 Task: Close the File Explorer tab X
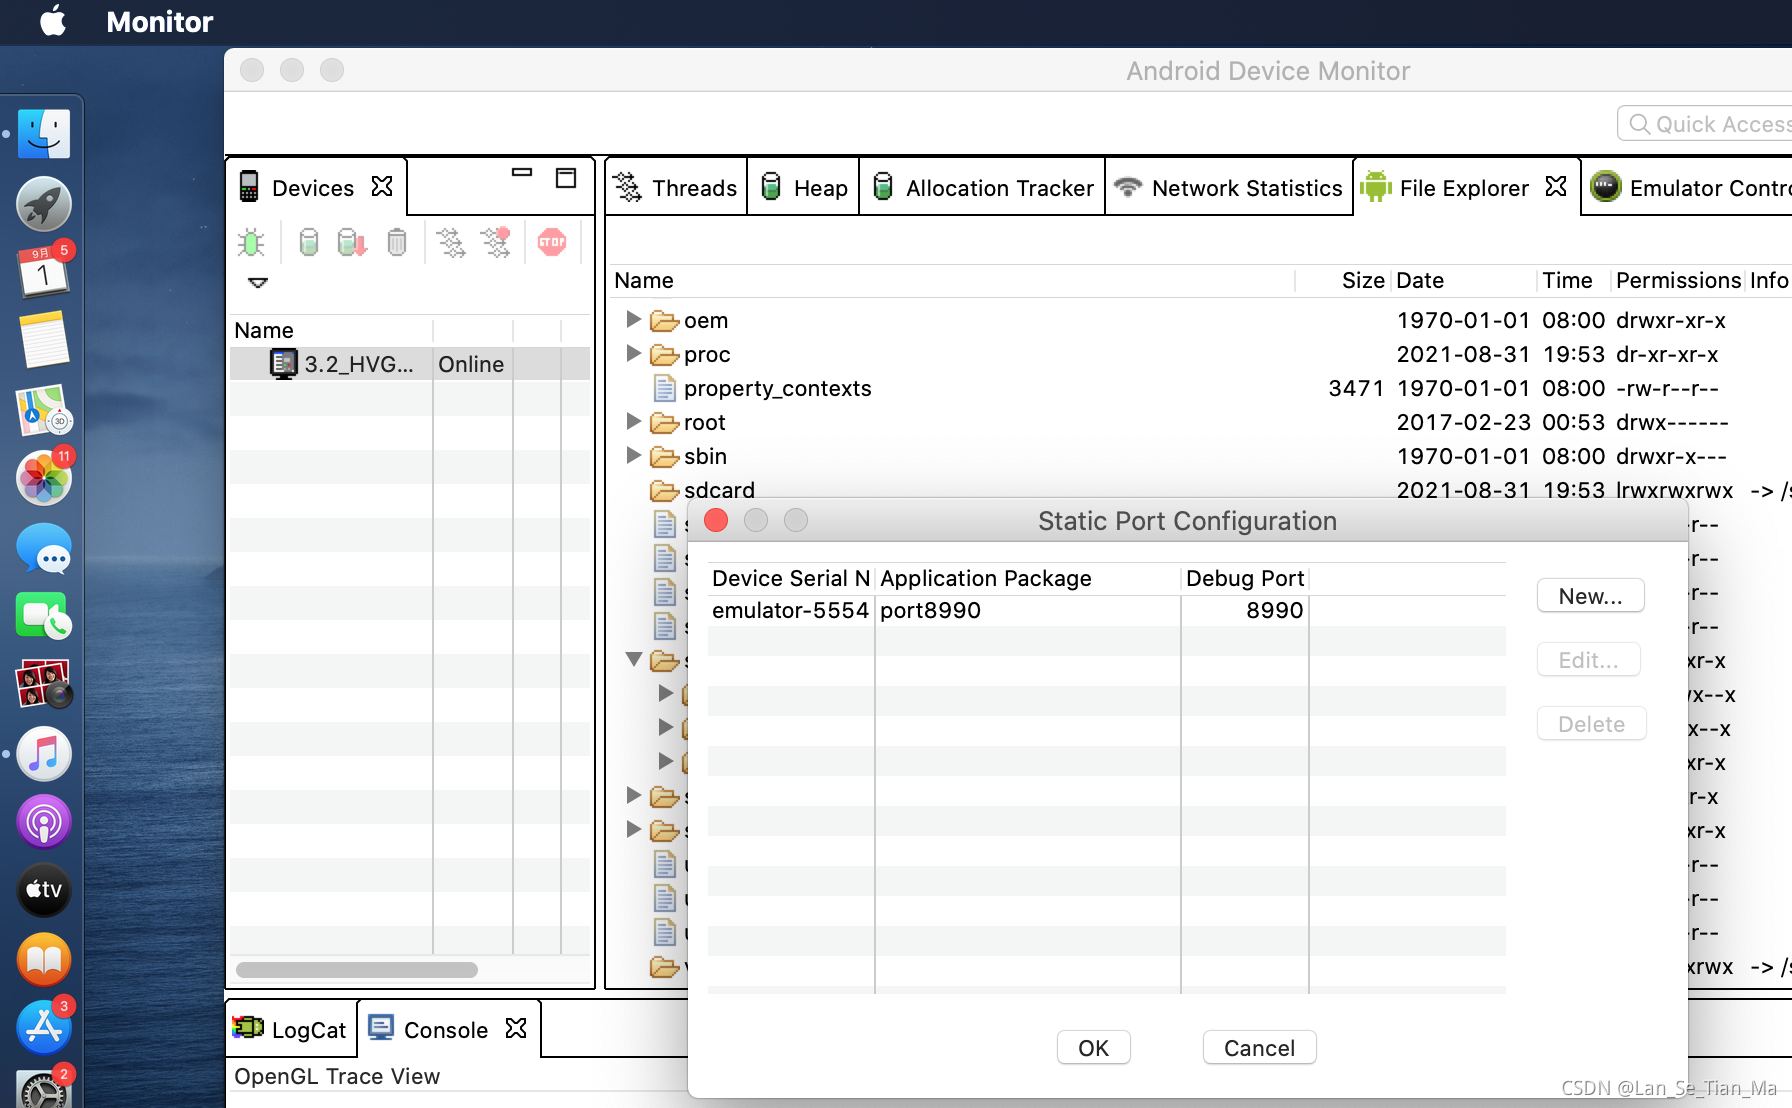point(1556,187)
